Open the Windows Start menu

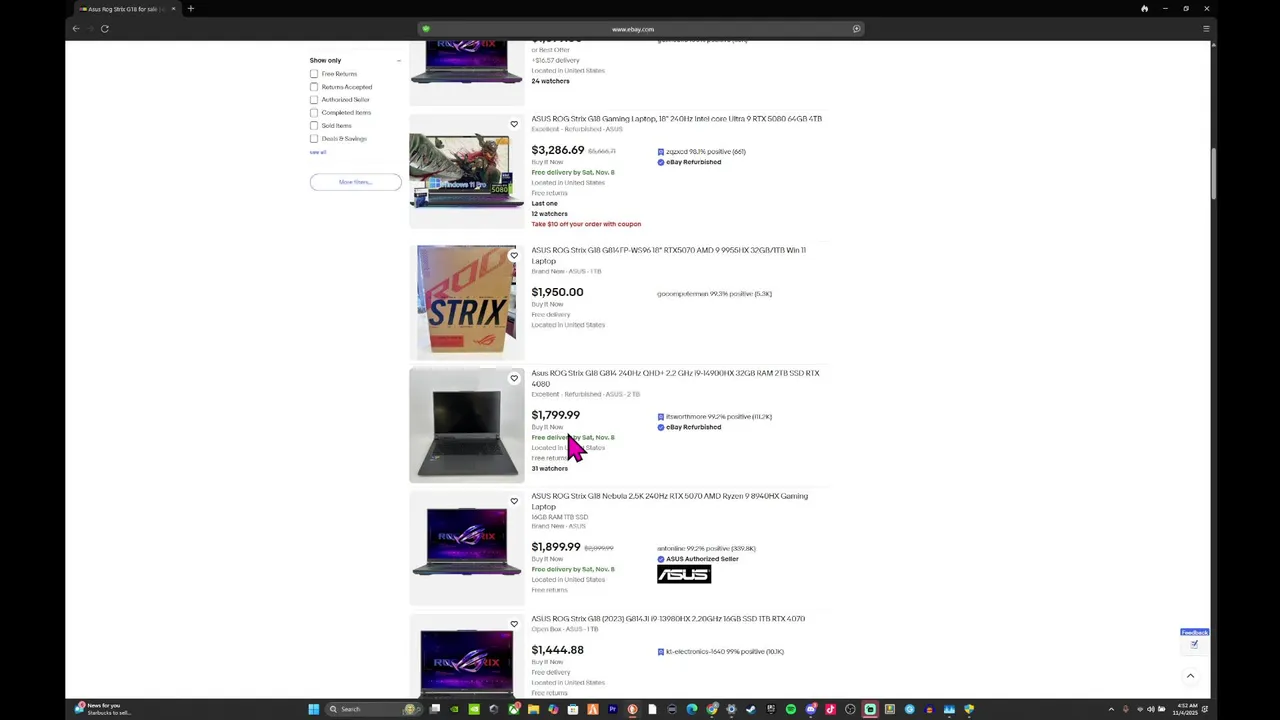313,709
